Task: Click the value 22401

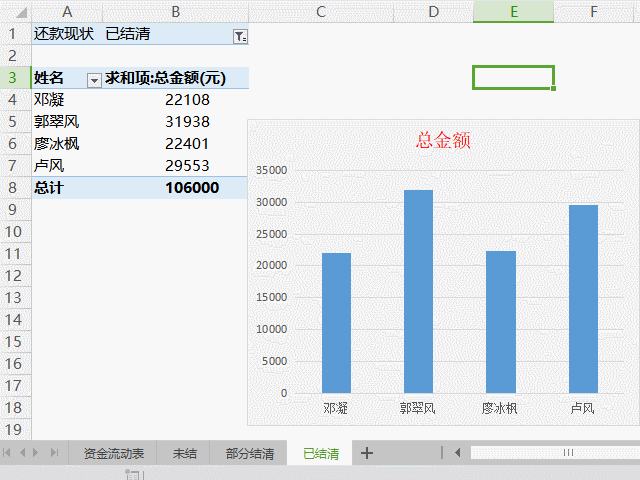Action: (187, 144)
